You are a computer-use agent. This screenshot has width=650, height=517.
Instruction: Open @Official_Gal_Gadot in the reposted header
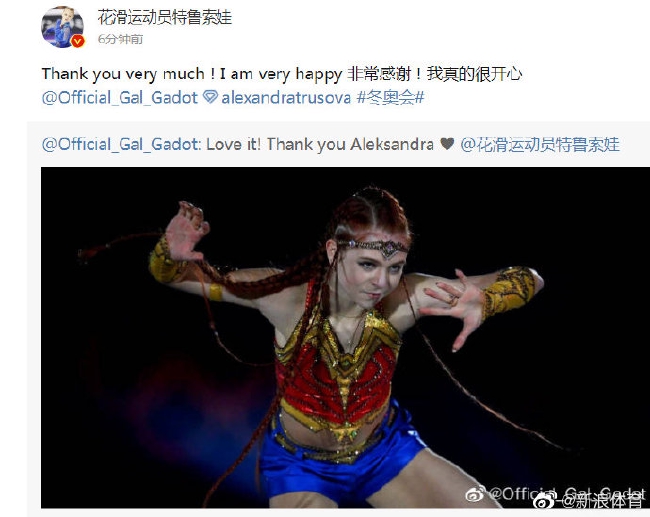(x=120, y=144)
